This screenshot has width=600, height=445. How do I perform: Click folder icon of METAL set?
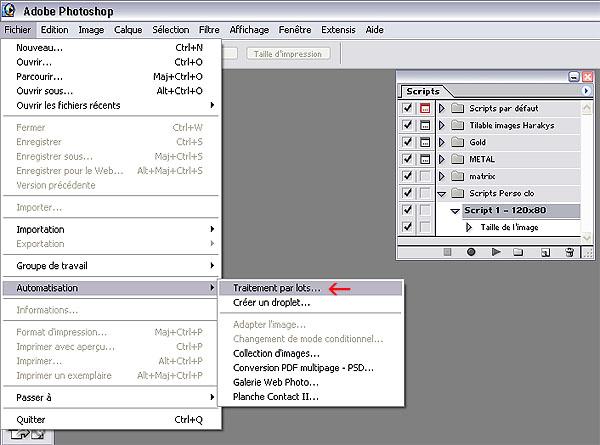457,159
